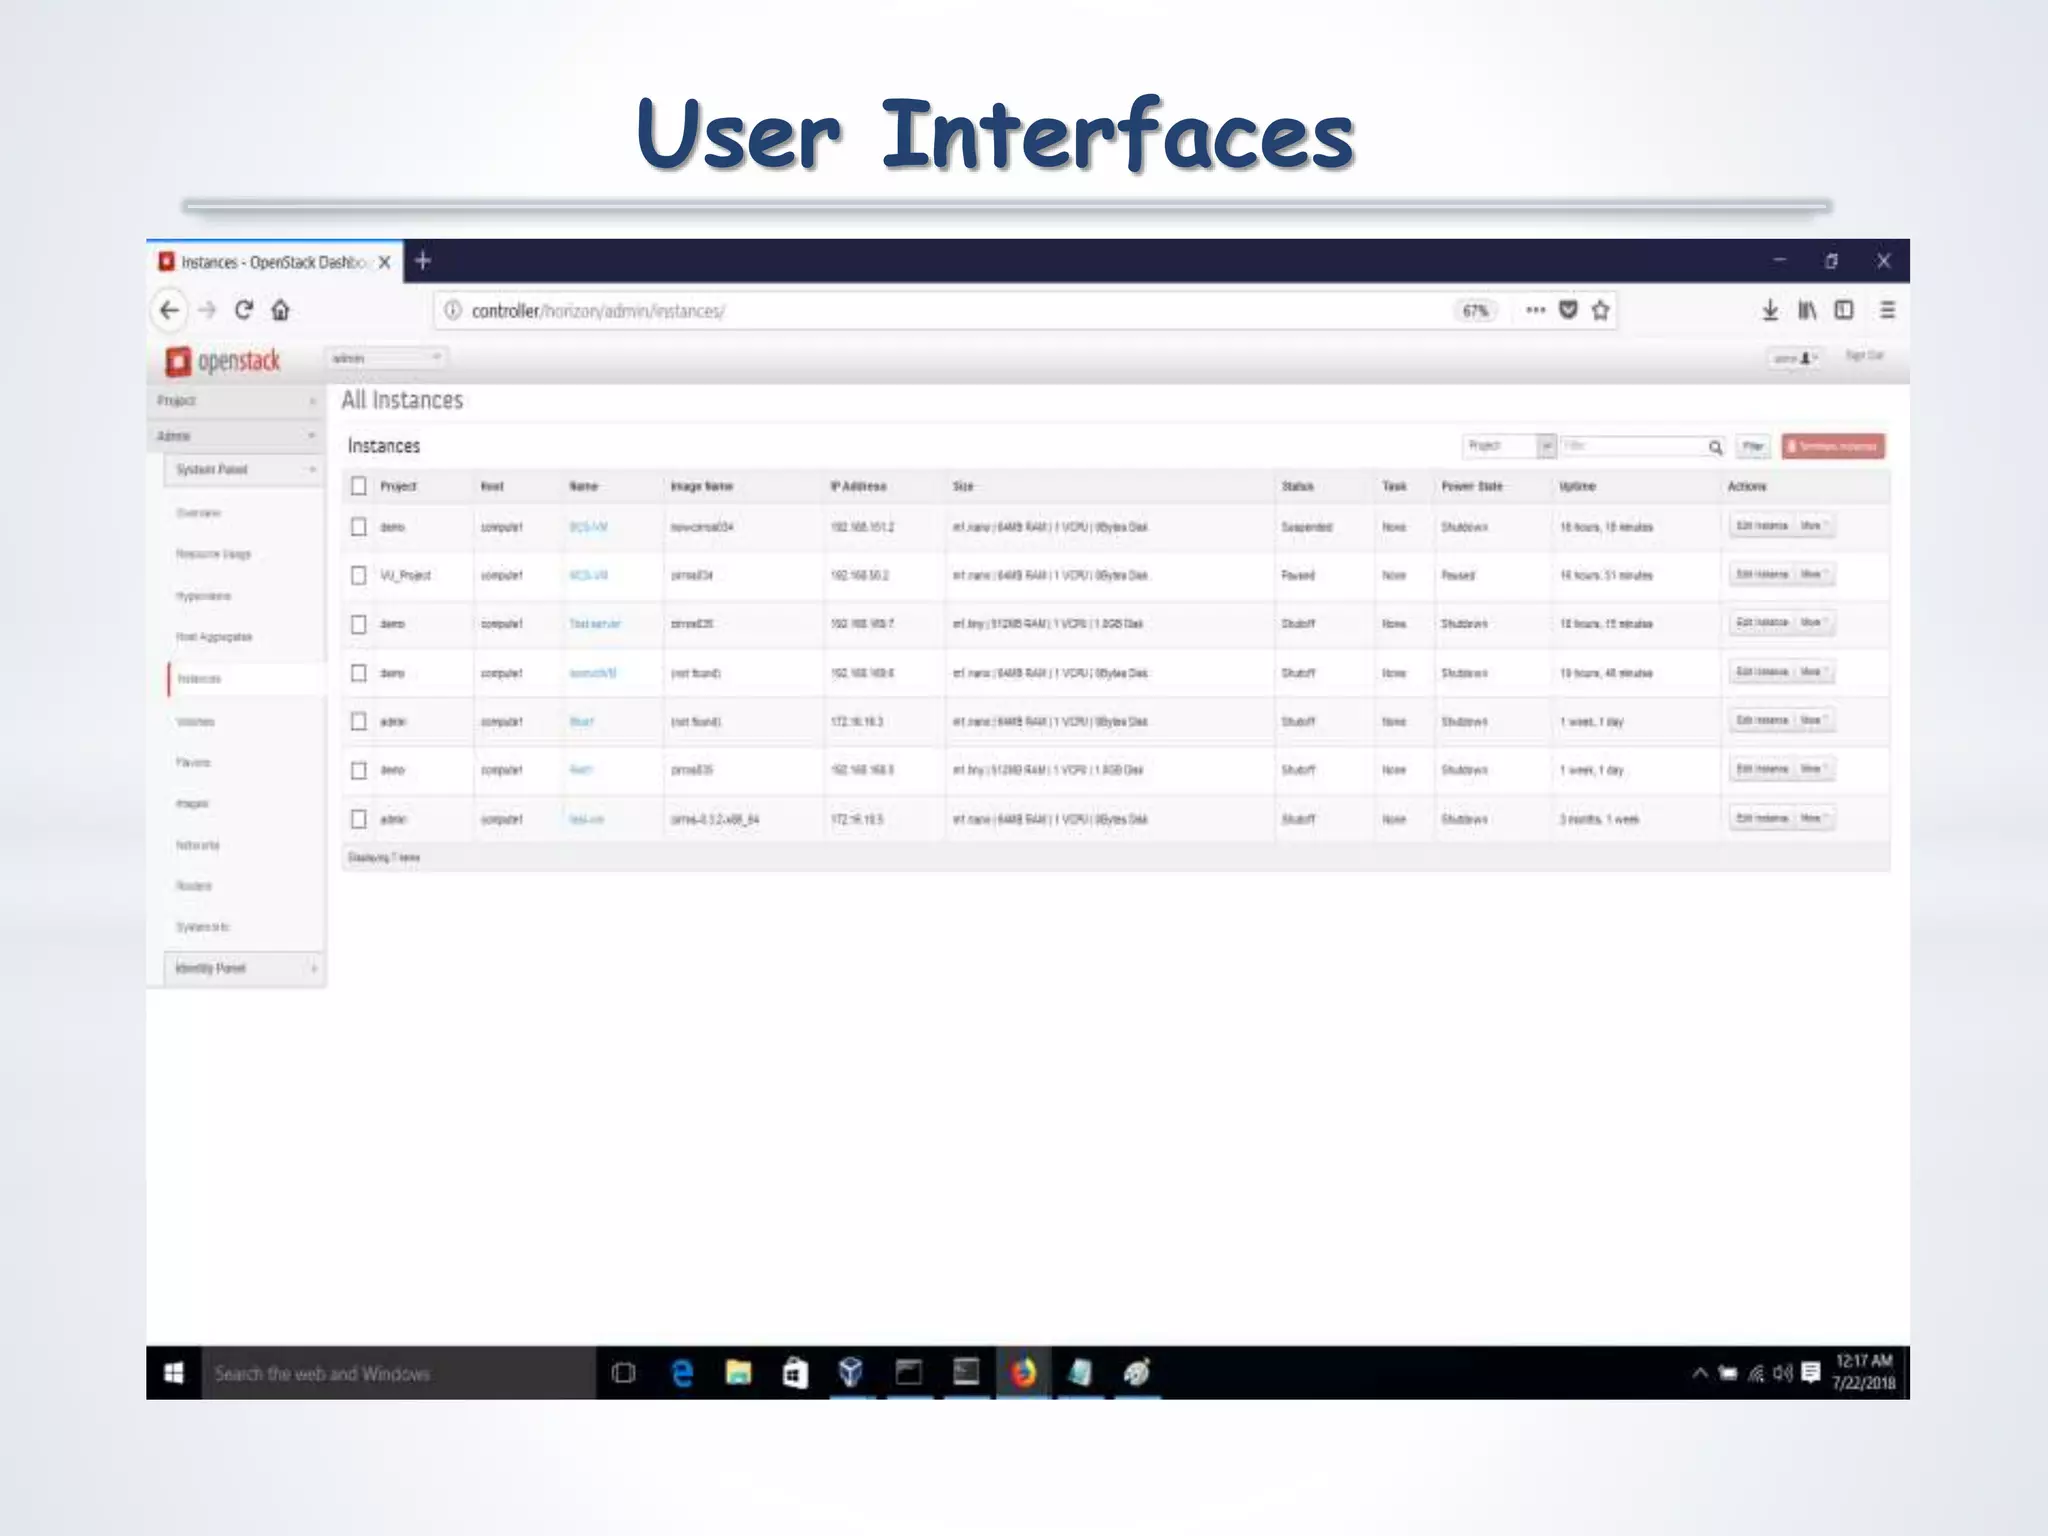Open More actions for the 3 months uptime instance

click(1813, 818)
